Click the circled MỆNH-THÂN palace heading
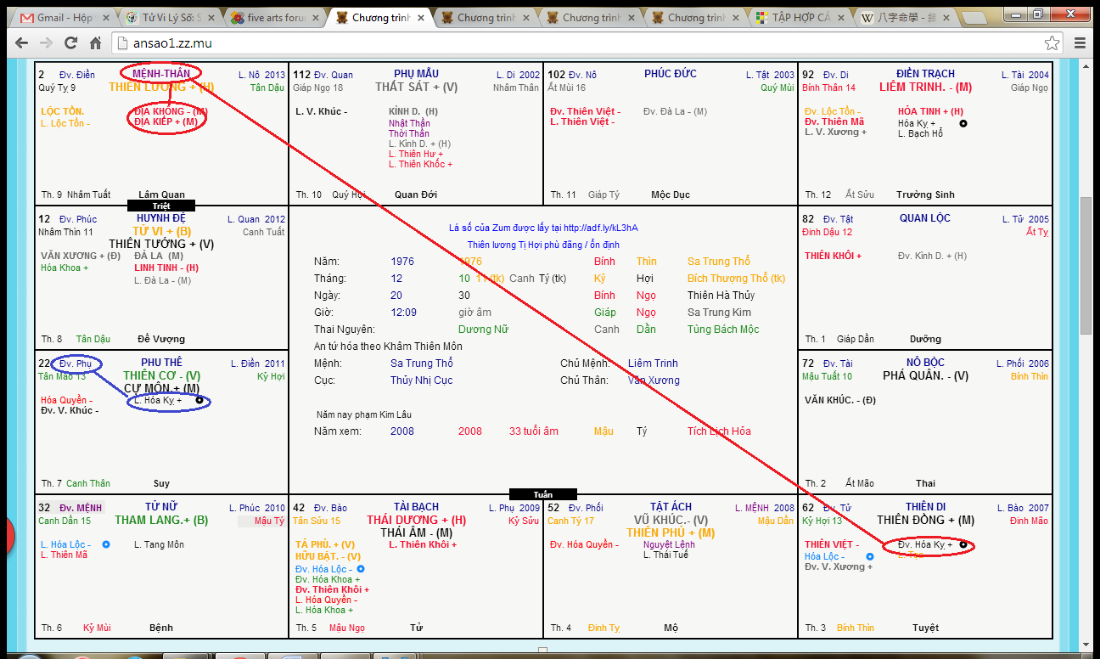Viewport: 1100px width, 659px height. tap(161, 73)
